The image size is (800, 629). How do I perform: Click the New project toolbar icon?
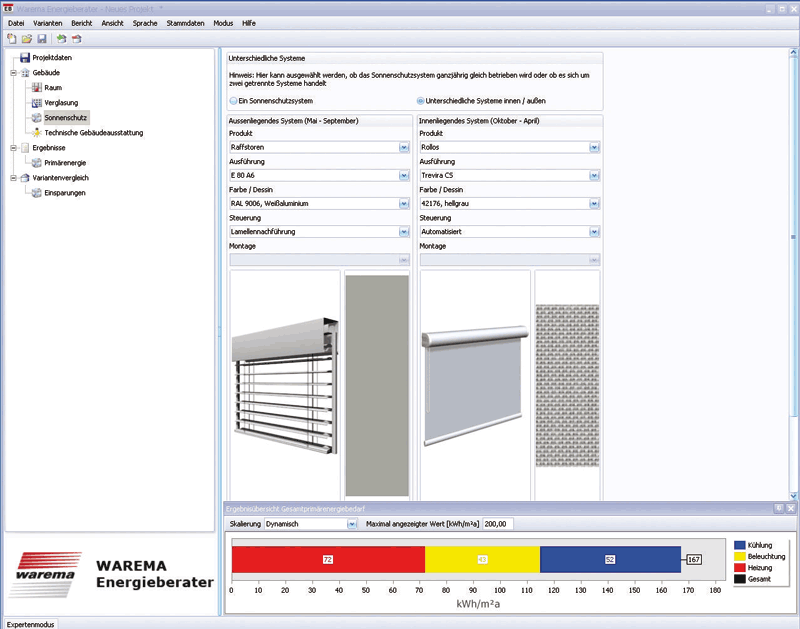(12, 39)
